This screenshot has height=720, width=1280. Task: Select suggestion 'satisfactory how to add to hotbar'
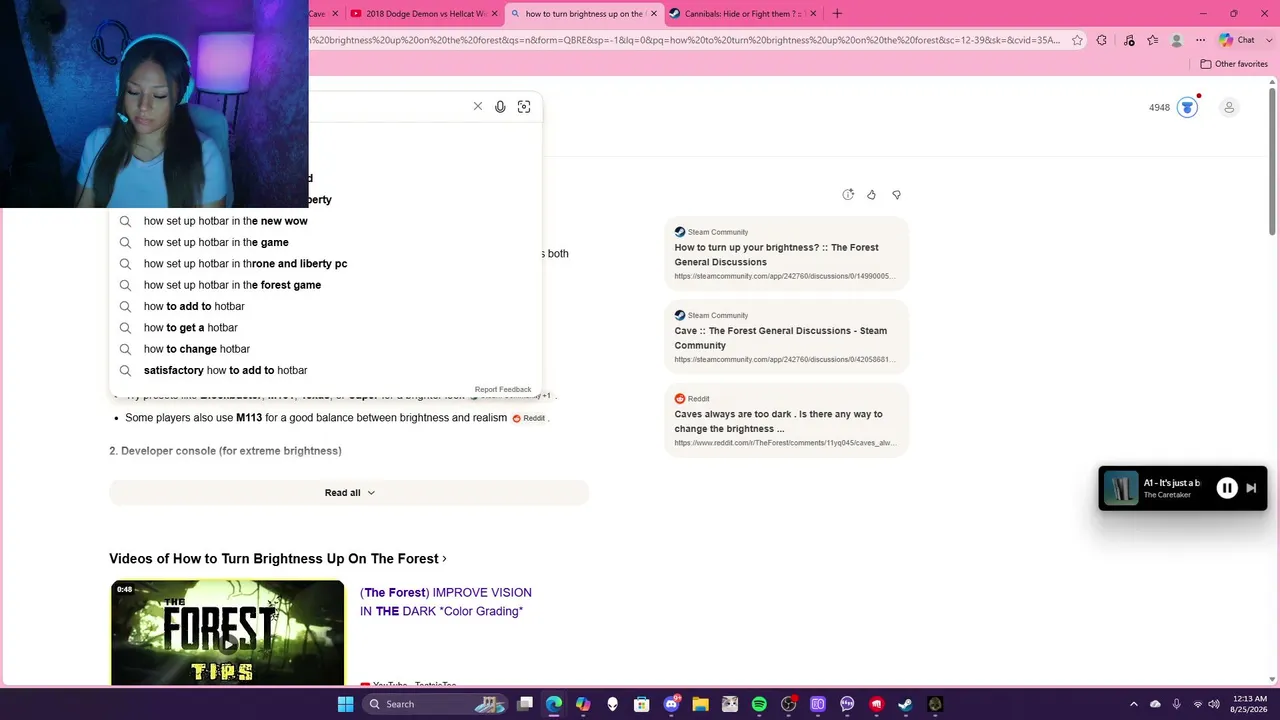click(326, 370)
